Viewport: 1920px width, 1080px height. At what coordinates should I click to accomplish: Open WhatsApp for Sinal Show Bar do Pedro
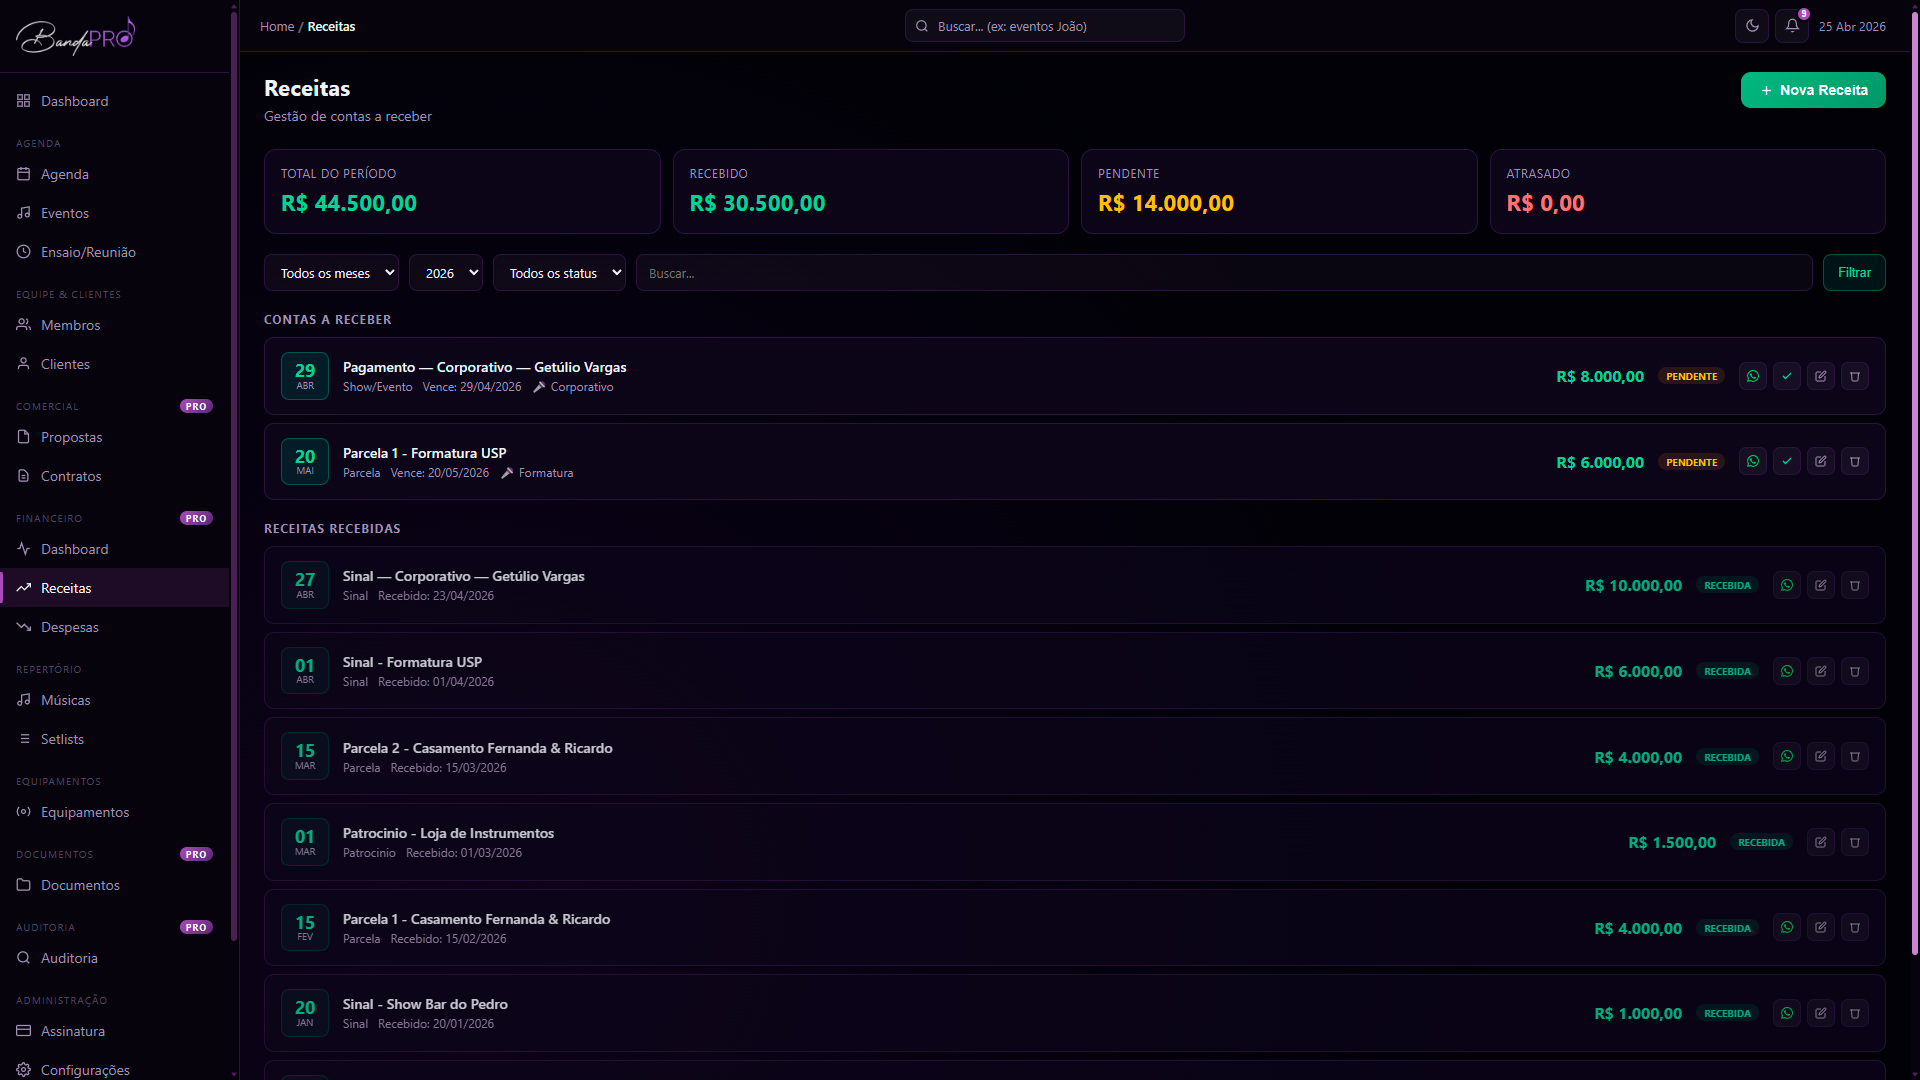(x=1787, y=1013)
